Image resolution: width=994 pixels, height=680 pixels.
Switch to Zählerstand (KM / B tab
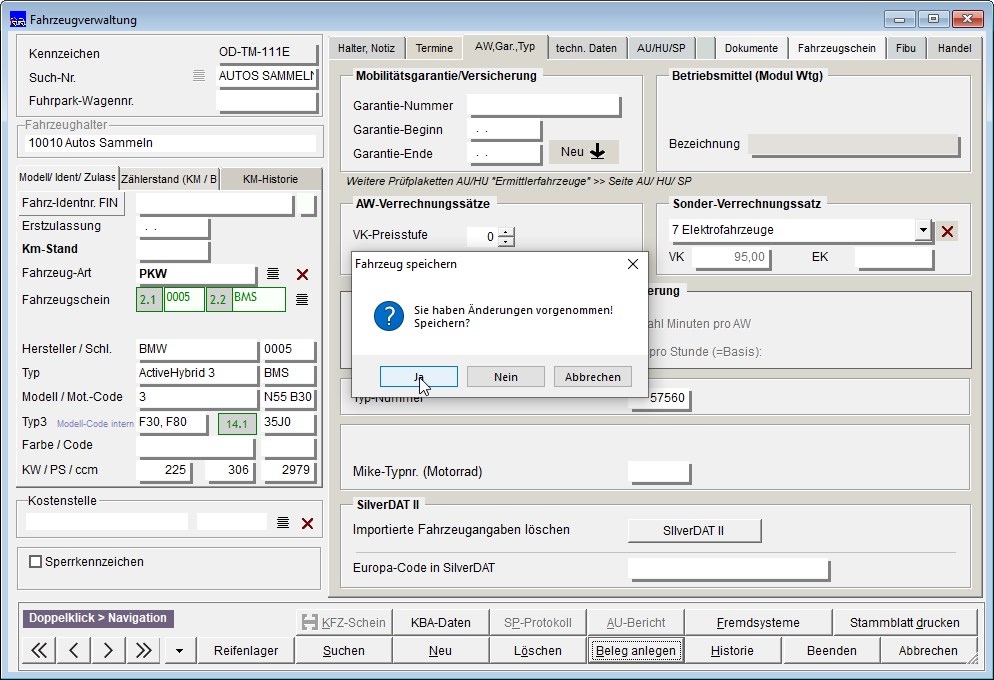click(x=169, y=179)
